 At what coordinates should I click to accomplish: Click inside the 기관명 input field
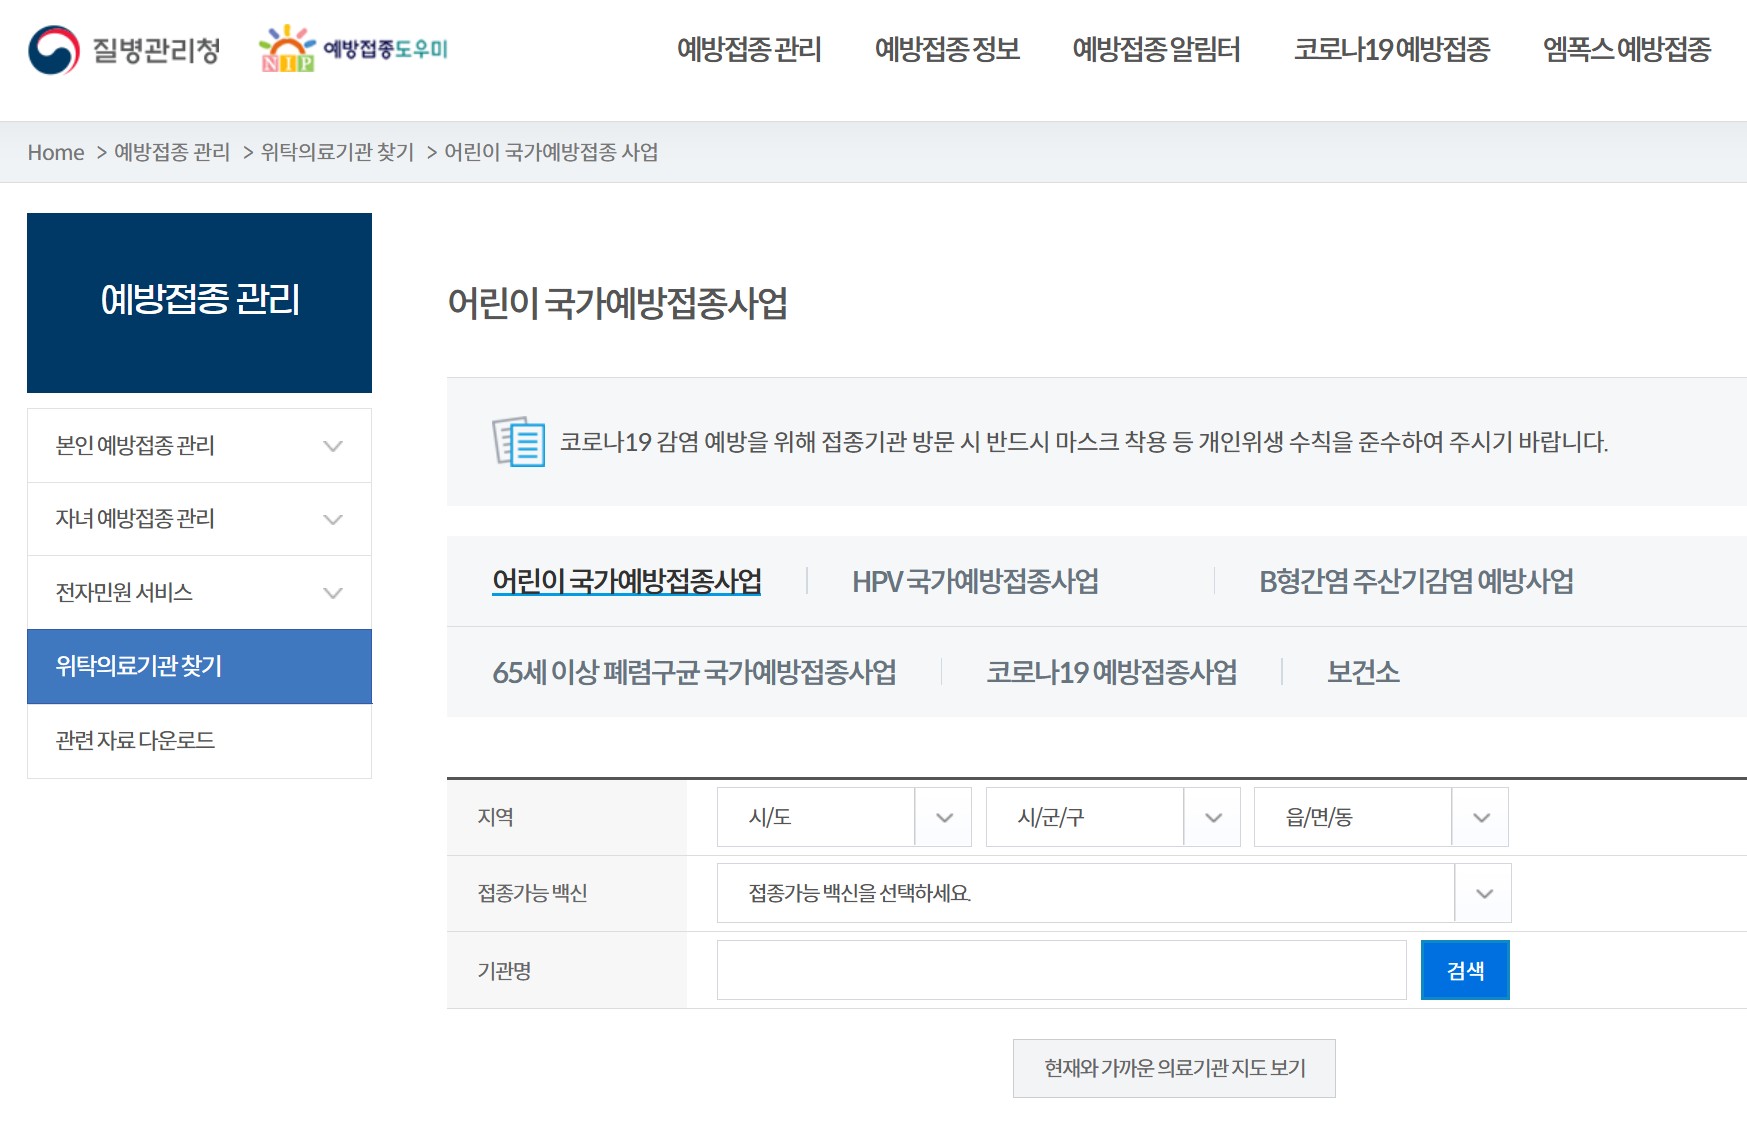pyautogui.click(x=1060, y=970)
